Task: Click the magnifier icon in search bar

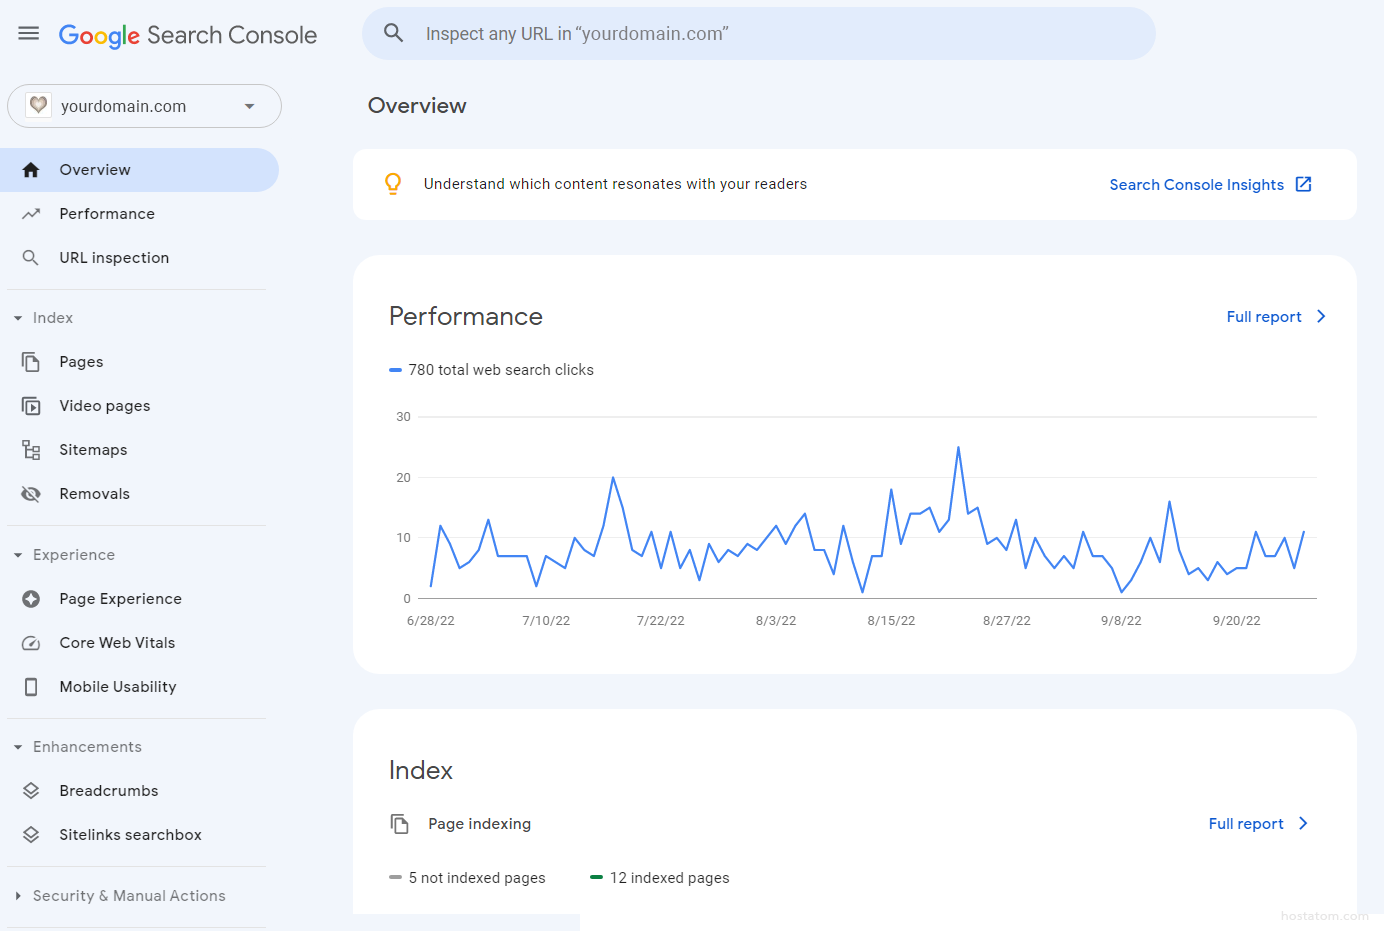Action: 394,34
